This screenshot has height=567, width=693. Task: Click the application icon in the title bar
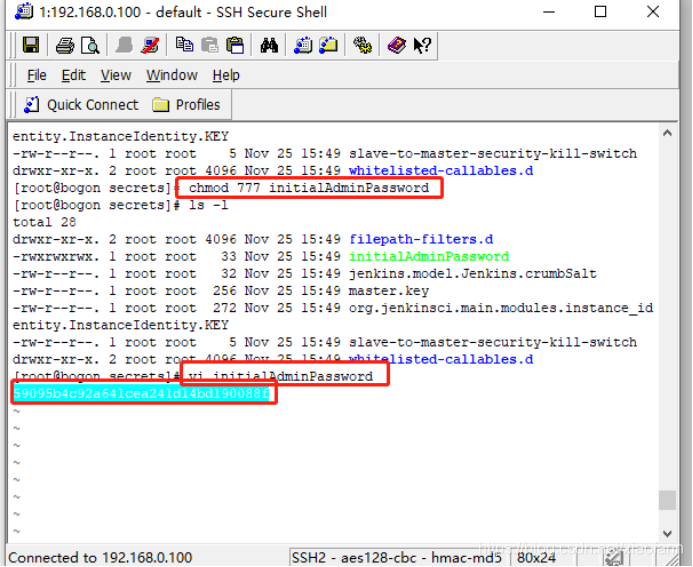tap(24, 11)
